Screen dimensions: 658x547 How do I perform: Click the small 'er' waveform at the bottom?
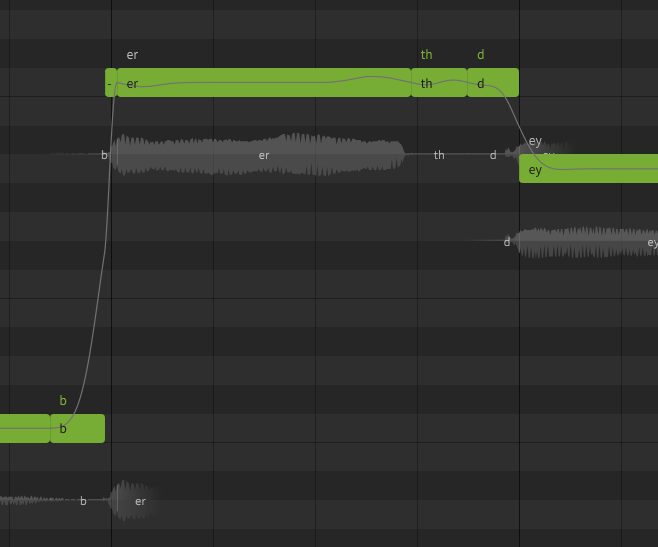134,500
